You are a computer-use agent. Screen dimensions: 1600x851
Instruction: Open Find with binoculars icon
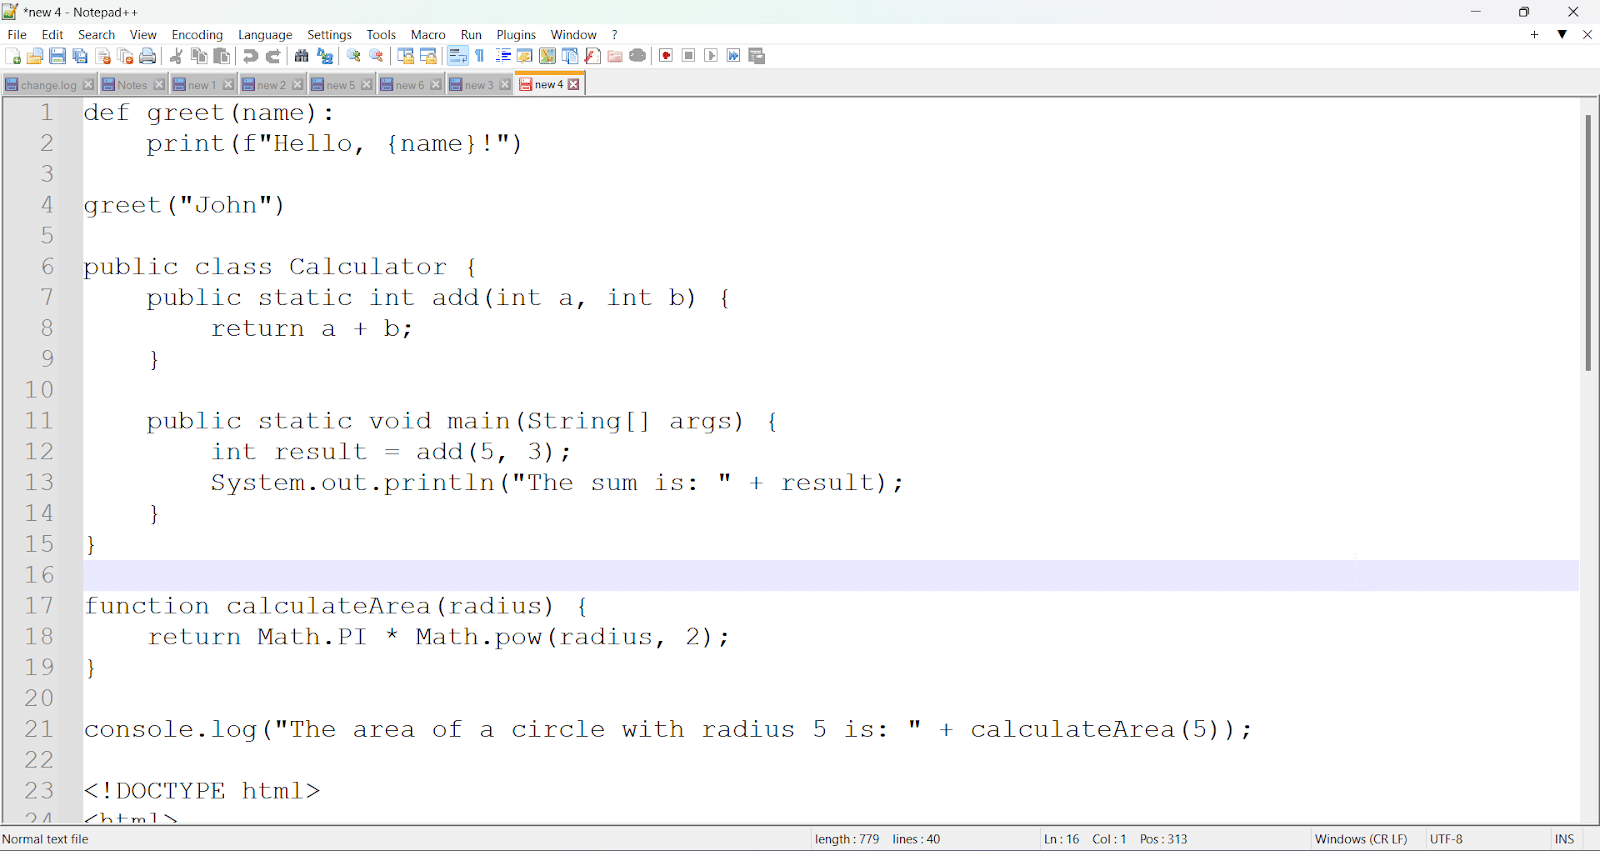302,56
